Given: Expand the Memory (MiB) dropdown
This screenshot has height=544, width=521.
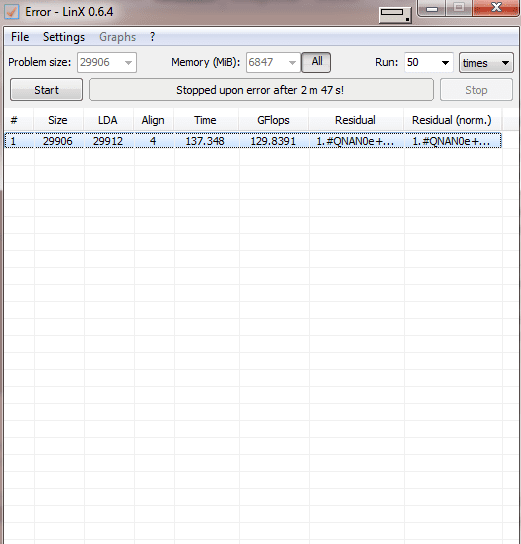Looking at the screenshot, I should pos(292,63).
